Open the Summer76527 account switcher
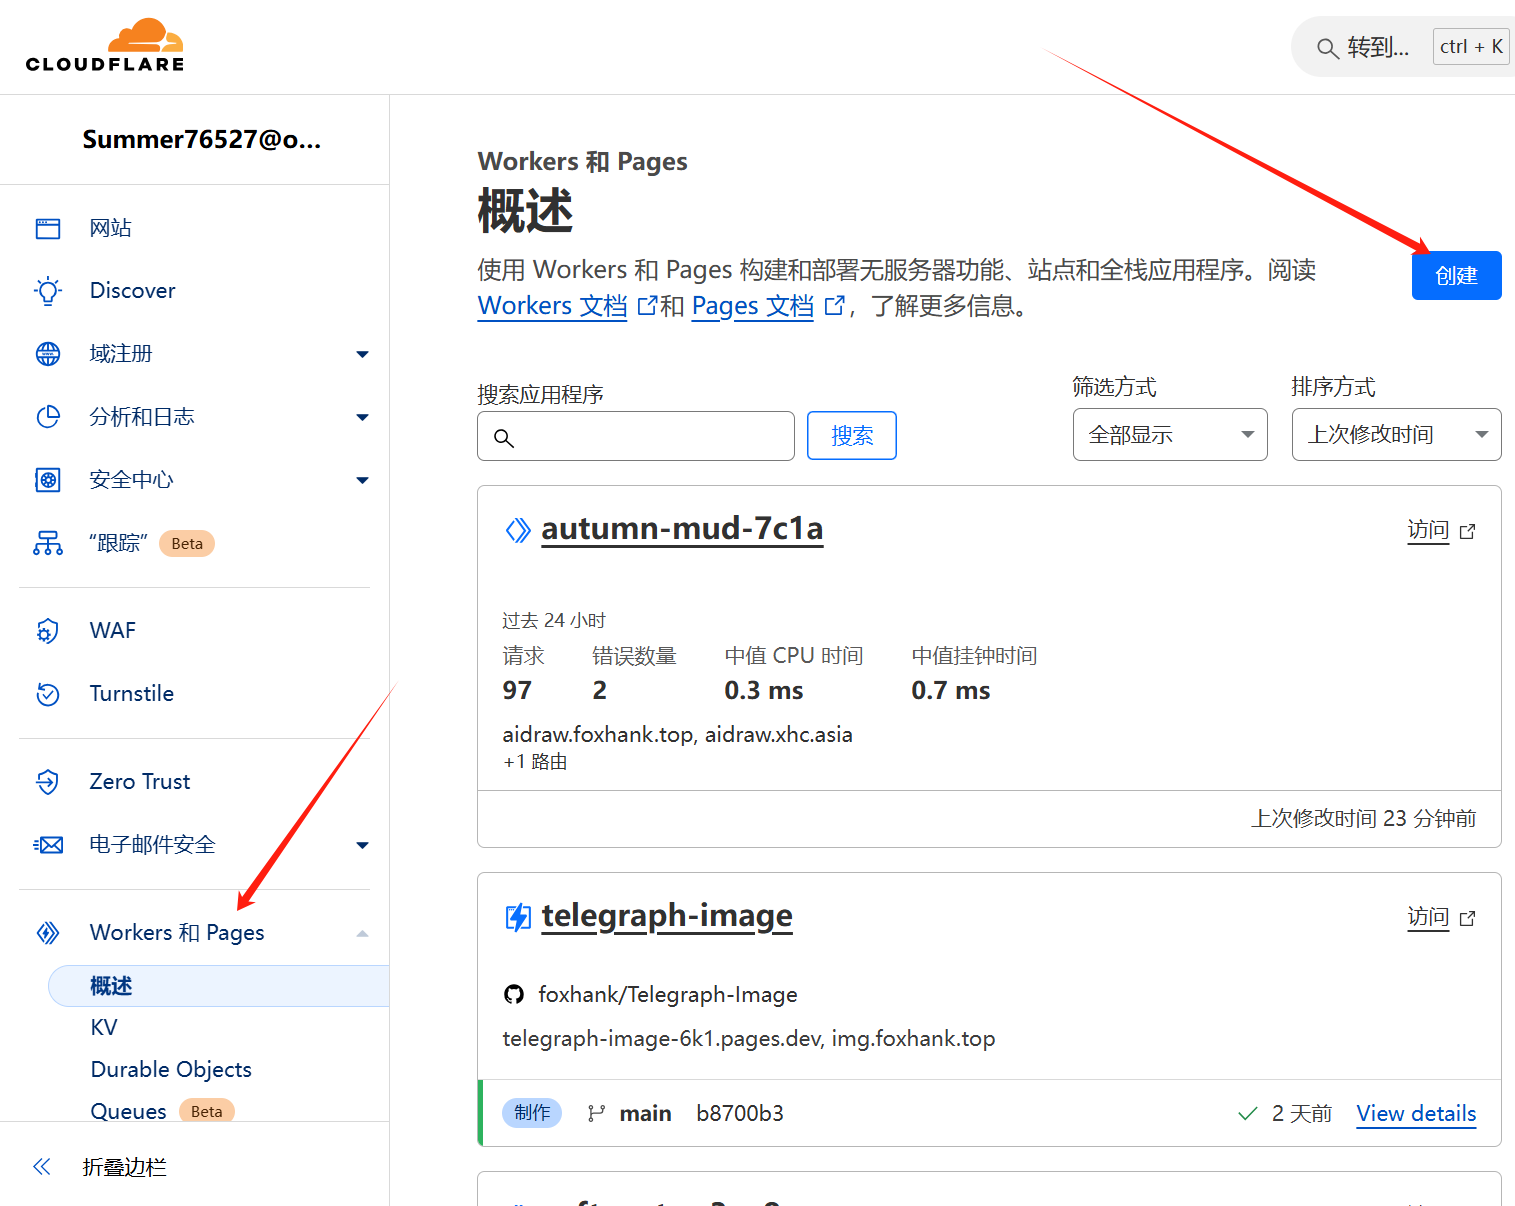 tap(201, 139)
